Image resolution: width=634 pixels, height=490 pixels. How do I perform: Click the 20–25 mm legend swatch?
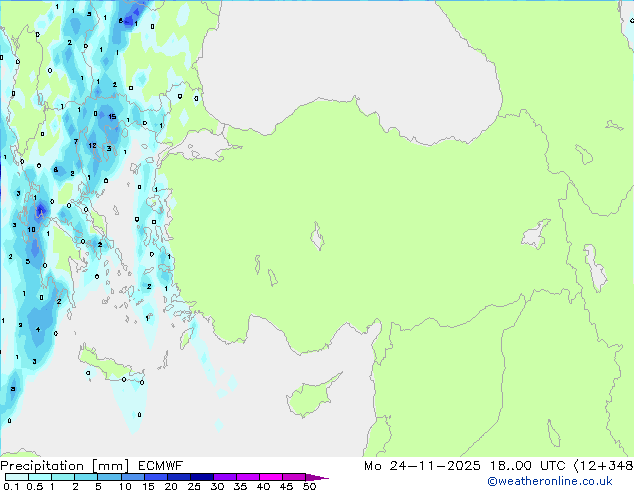point(178,477)
